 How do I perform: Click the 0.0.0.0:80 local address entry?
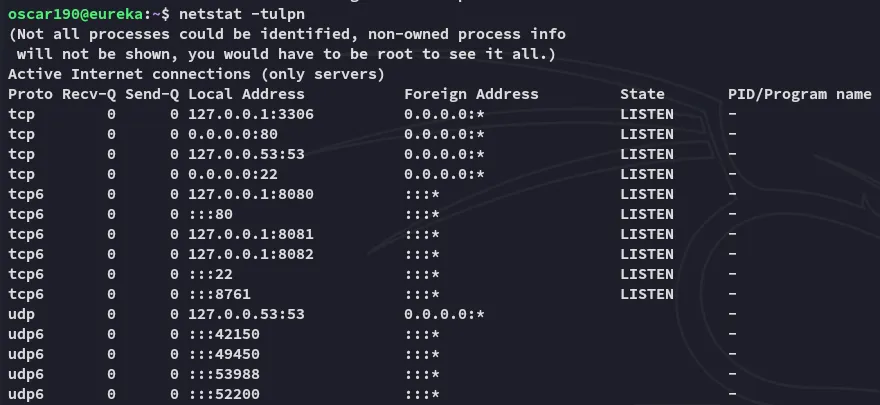point(233,134)
